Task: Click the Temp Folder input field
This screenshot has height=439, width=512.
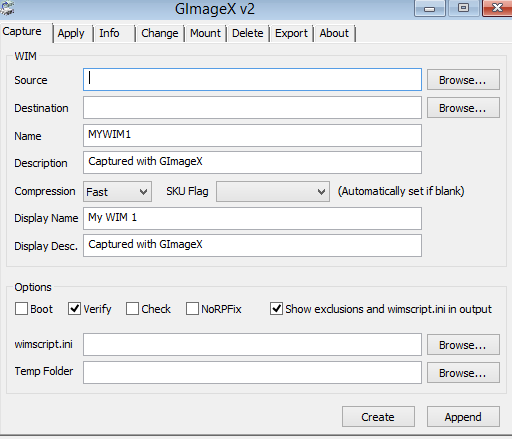Action: tap(252, 372)
